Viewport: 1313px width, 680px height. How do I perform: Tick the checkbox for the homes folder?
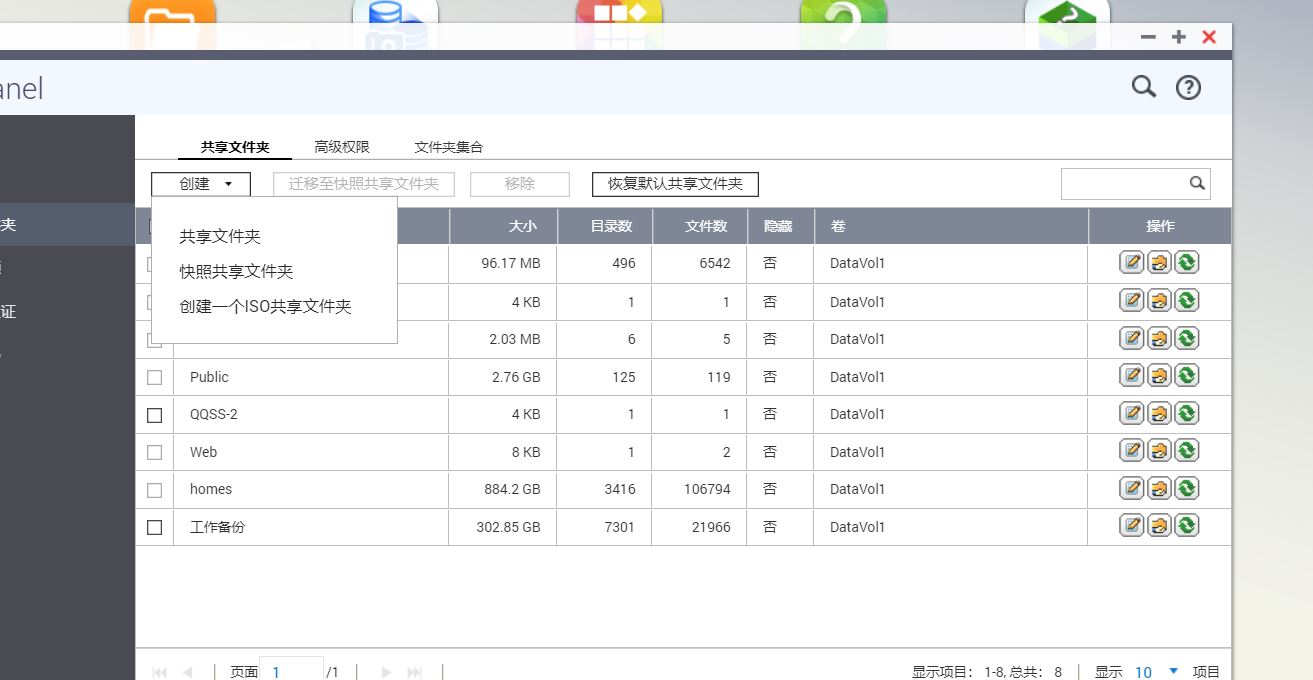pos(154,489)
